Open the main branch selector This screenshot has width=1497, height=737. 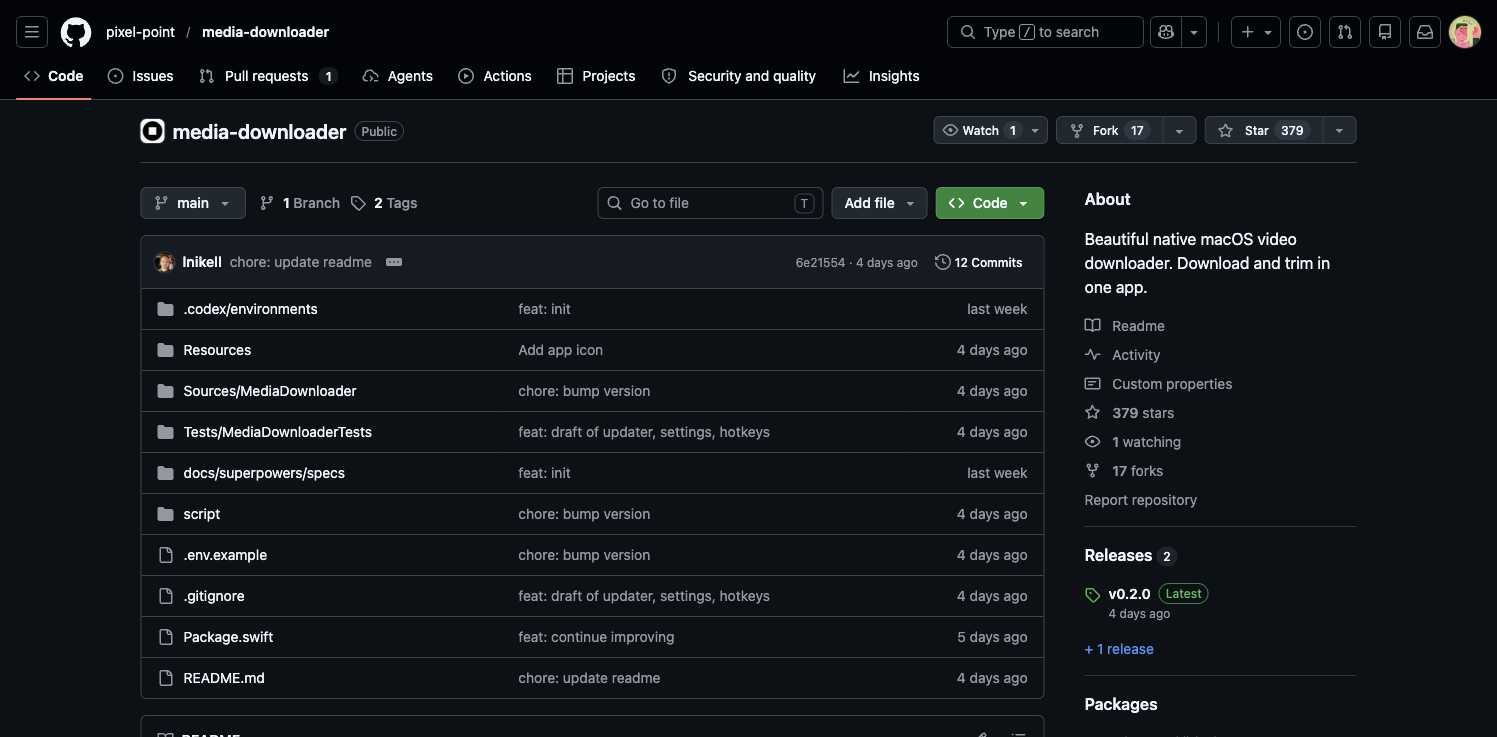pos(193,203)
